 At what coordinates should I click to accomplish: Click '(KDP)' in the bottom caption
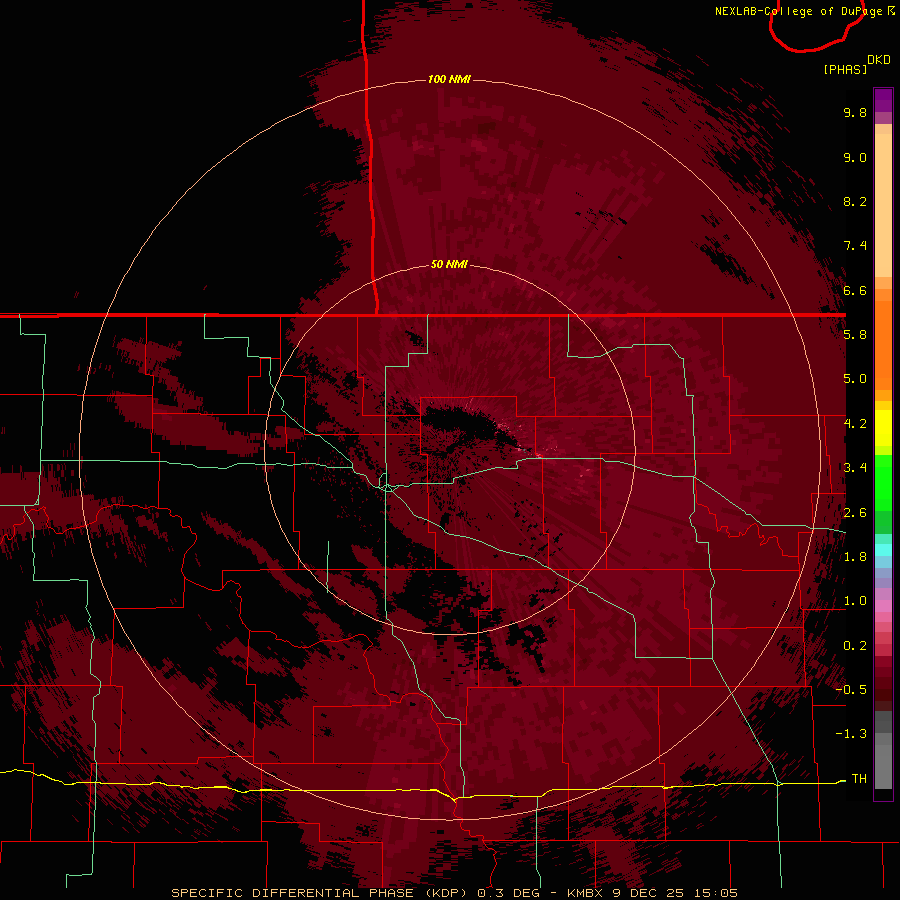(x=448, y=893)
